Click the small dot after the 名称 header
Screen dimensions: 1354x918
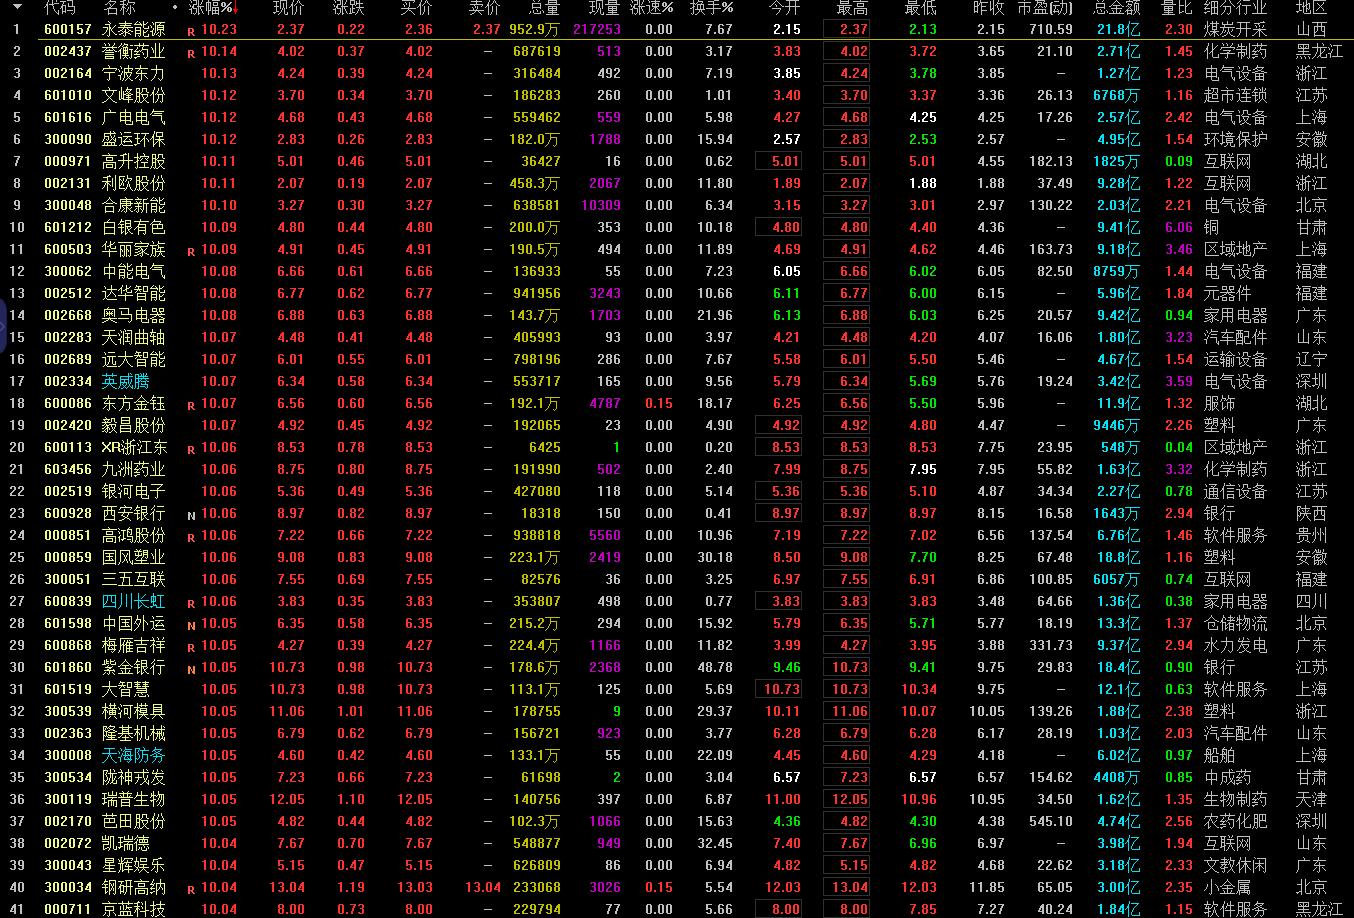[x=175, y=8]
